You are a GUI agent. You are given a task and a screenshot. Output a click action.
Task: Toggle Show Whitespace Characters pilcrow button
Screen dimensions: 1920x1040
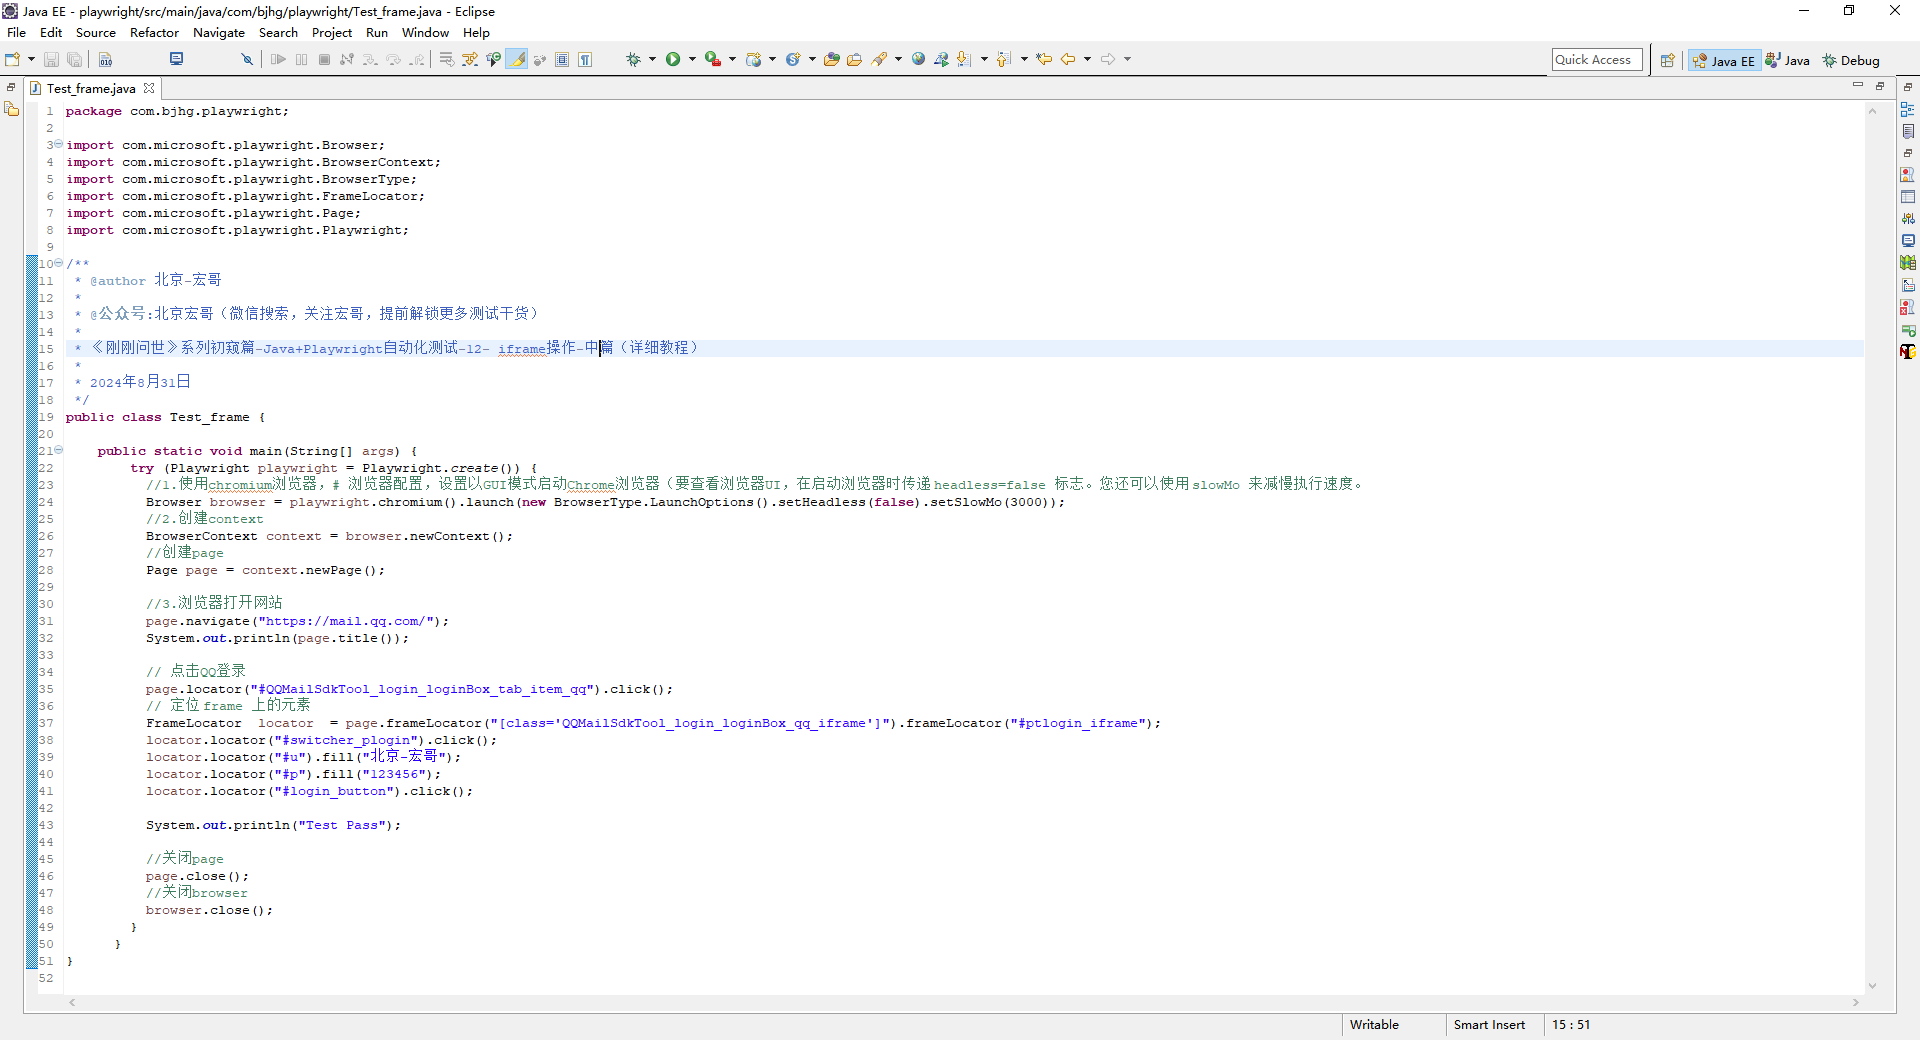(585, 60)
